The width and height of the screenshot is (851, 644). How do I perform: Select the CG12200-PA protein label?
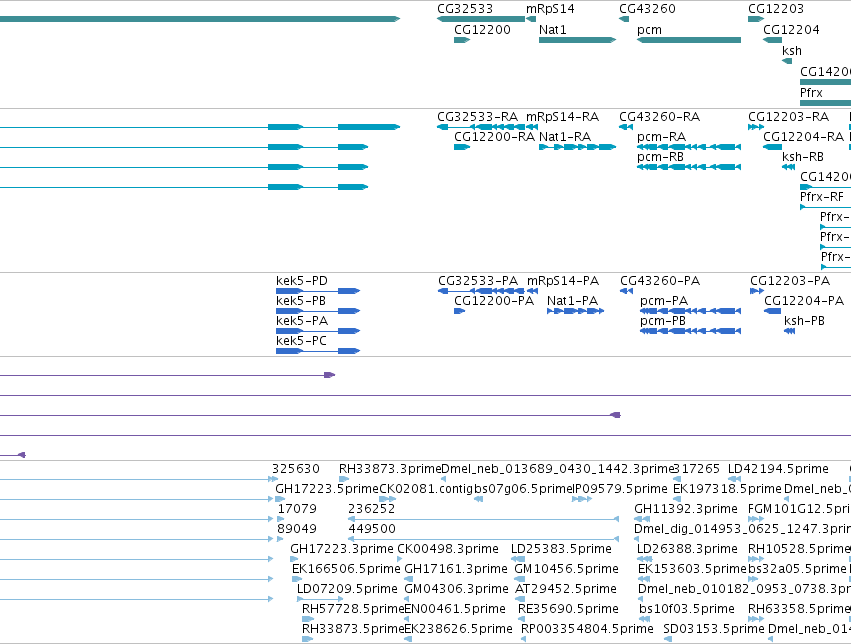(x=494, y=301)
